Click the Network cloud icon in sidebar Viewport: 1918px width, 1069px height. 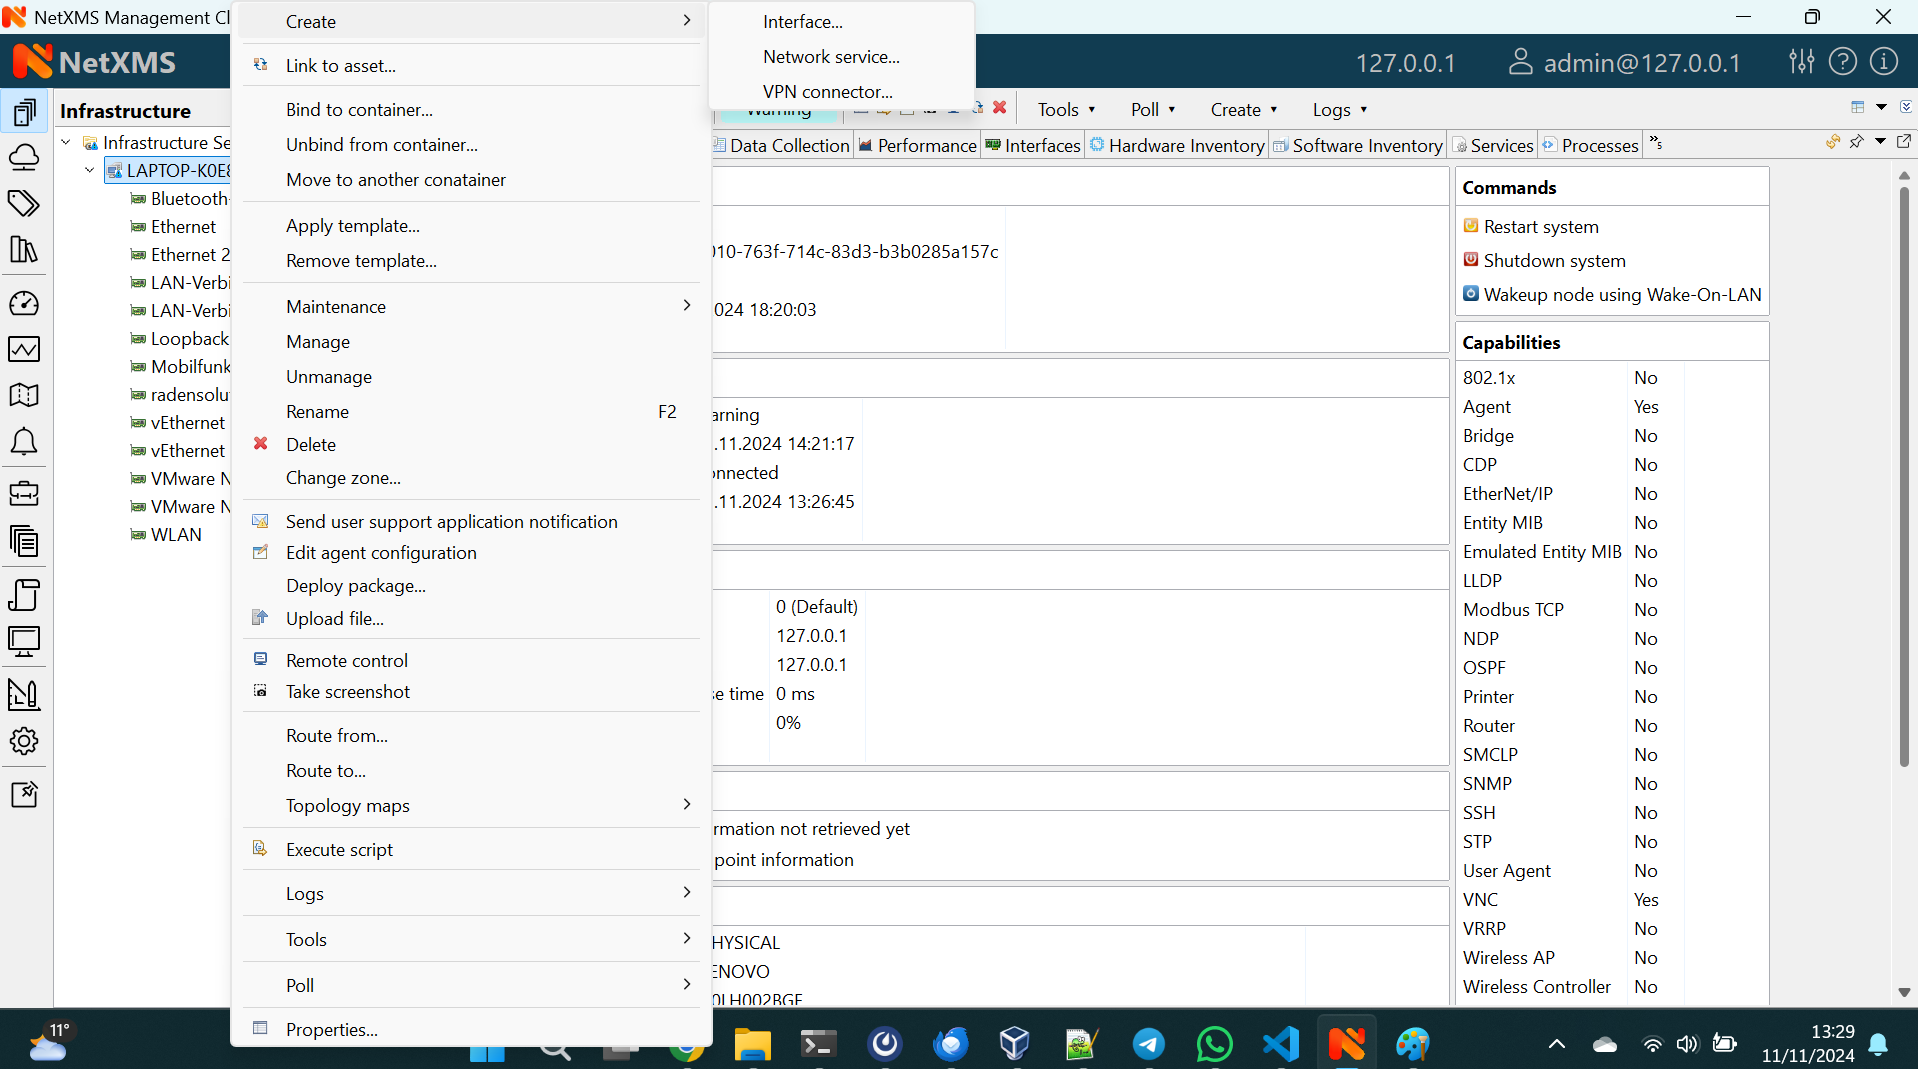click(24, 157)
